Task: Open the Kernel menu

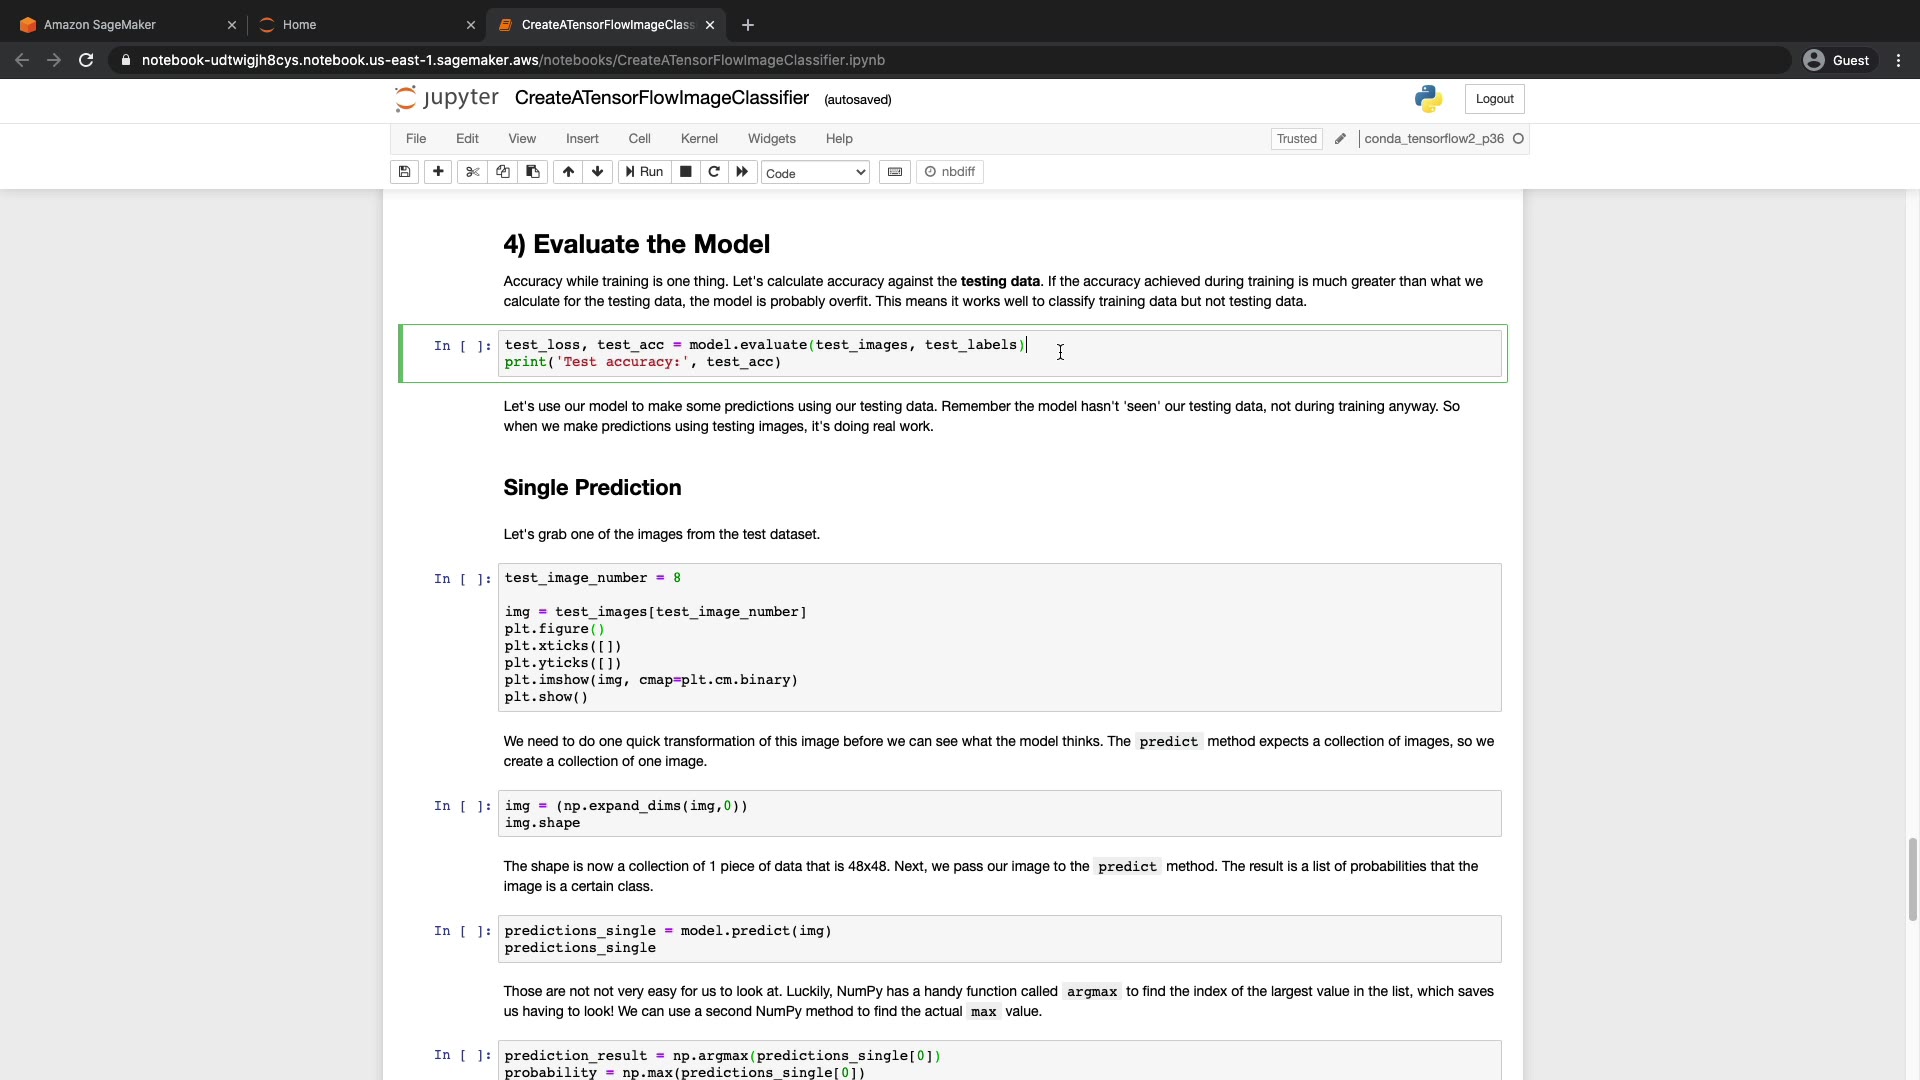Action: click(x=699, y=139)
